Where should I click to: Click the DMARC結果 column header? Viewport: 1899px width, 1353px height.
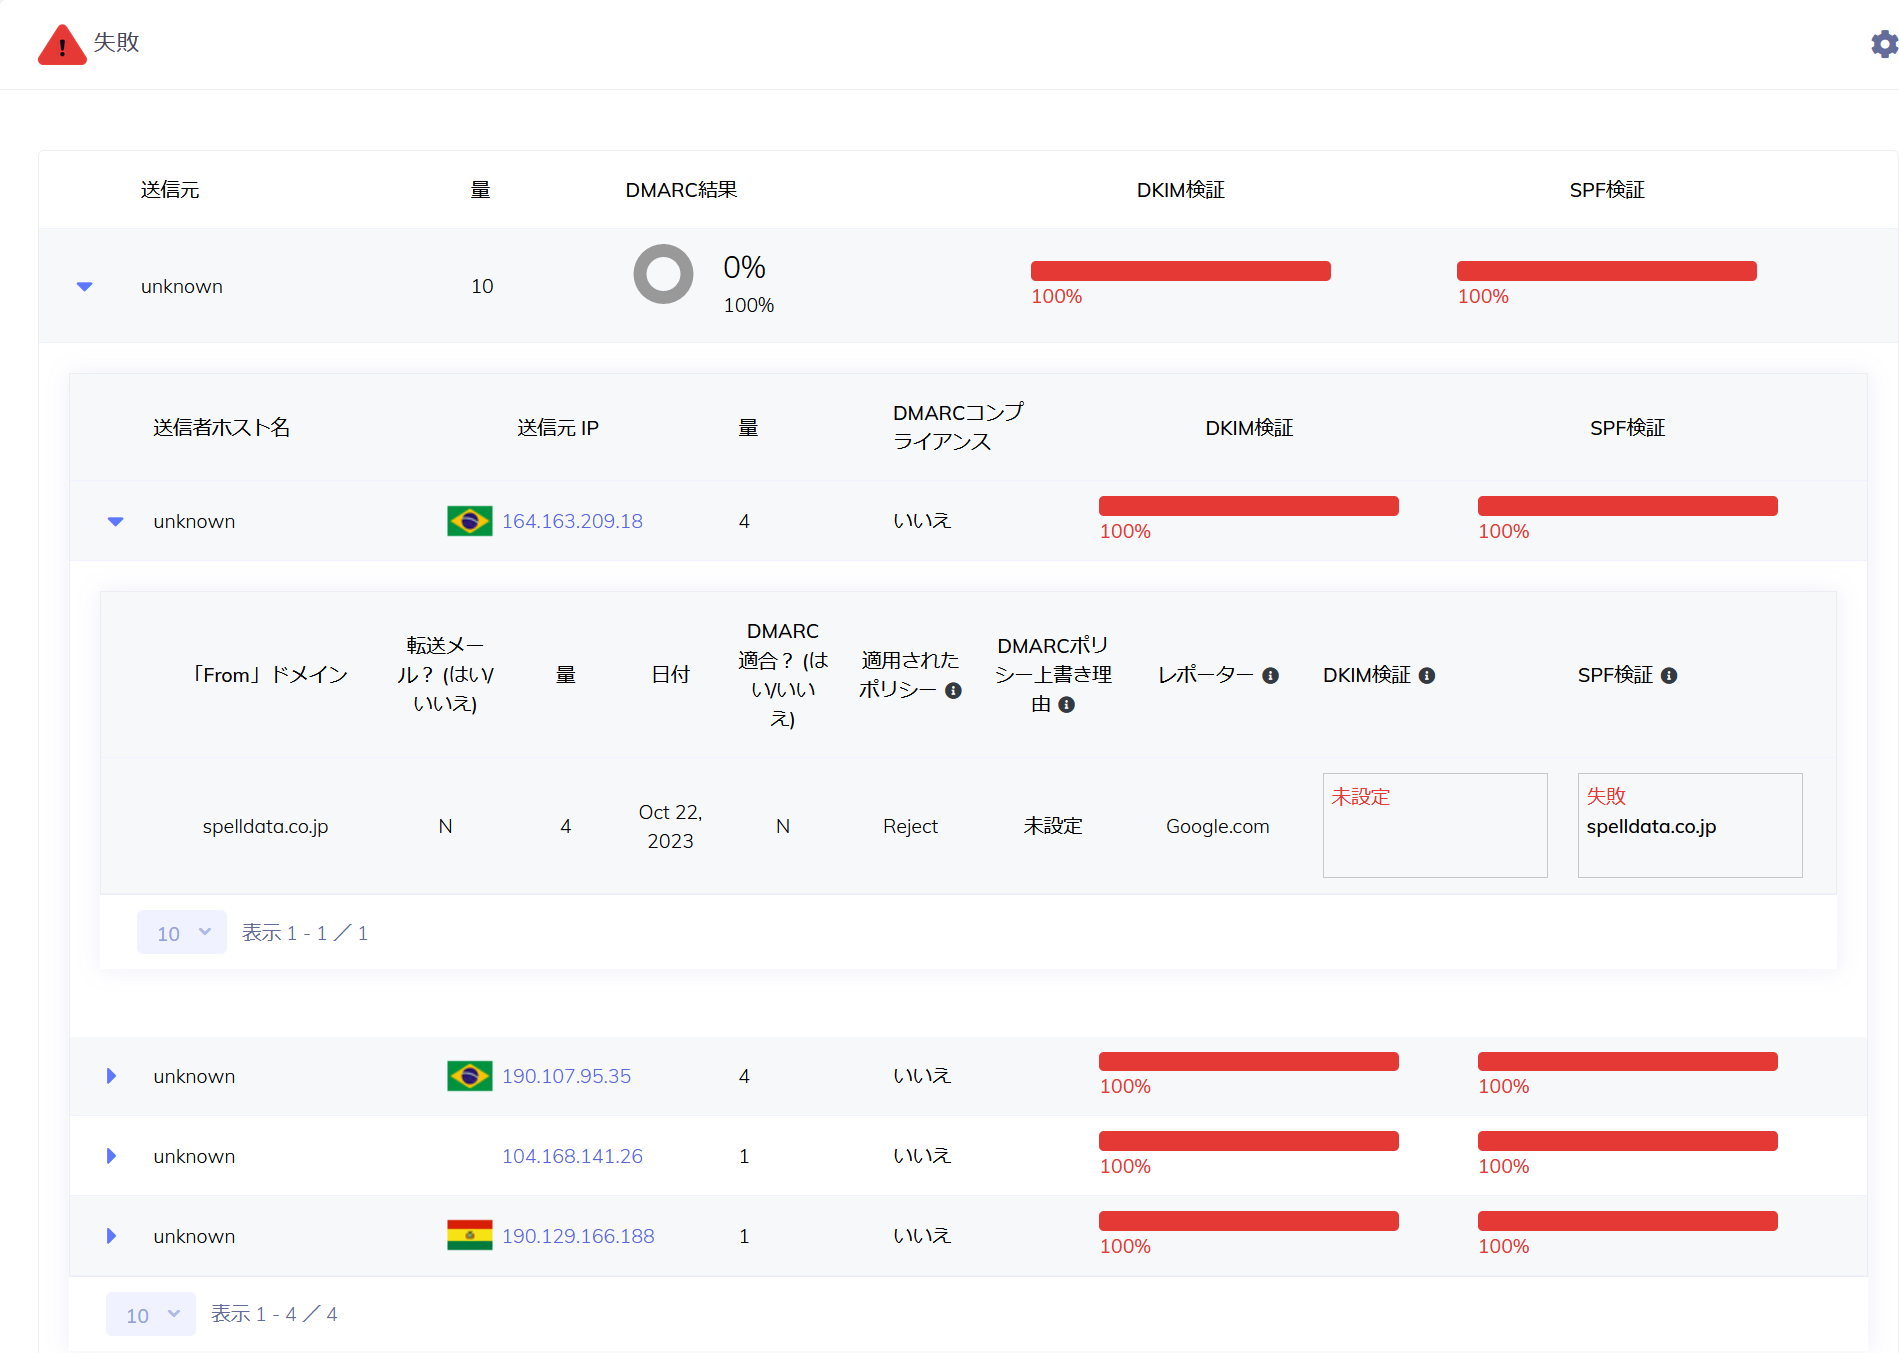click(x=681, y=190)
